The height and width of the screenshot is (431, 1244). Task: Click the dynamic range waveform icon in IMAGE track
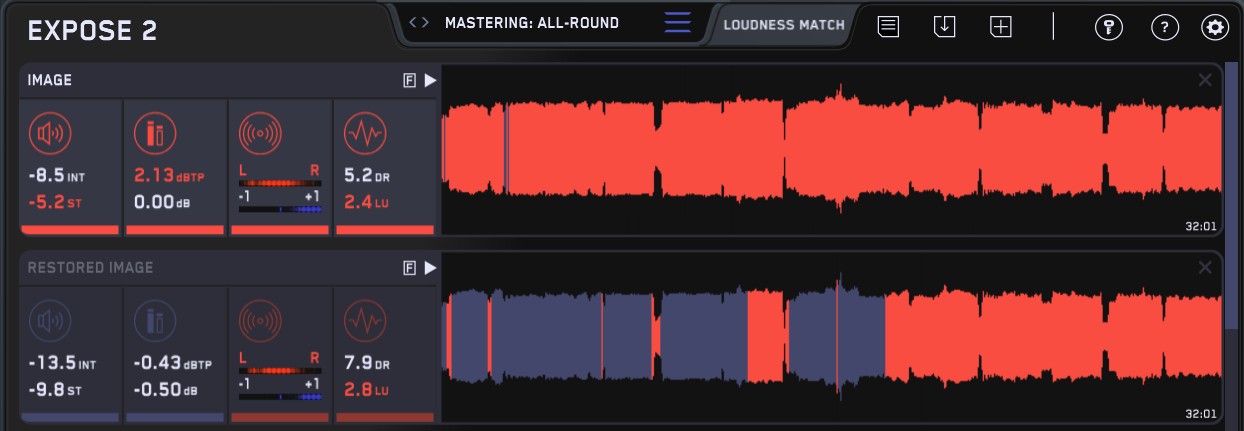[363, 132]
